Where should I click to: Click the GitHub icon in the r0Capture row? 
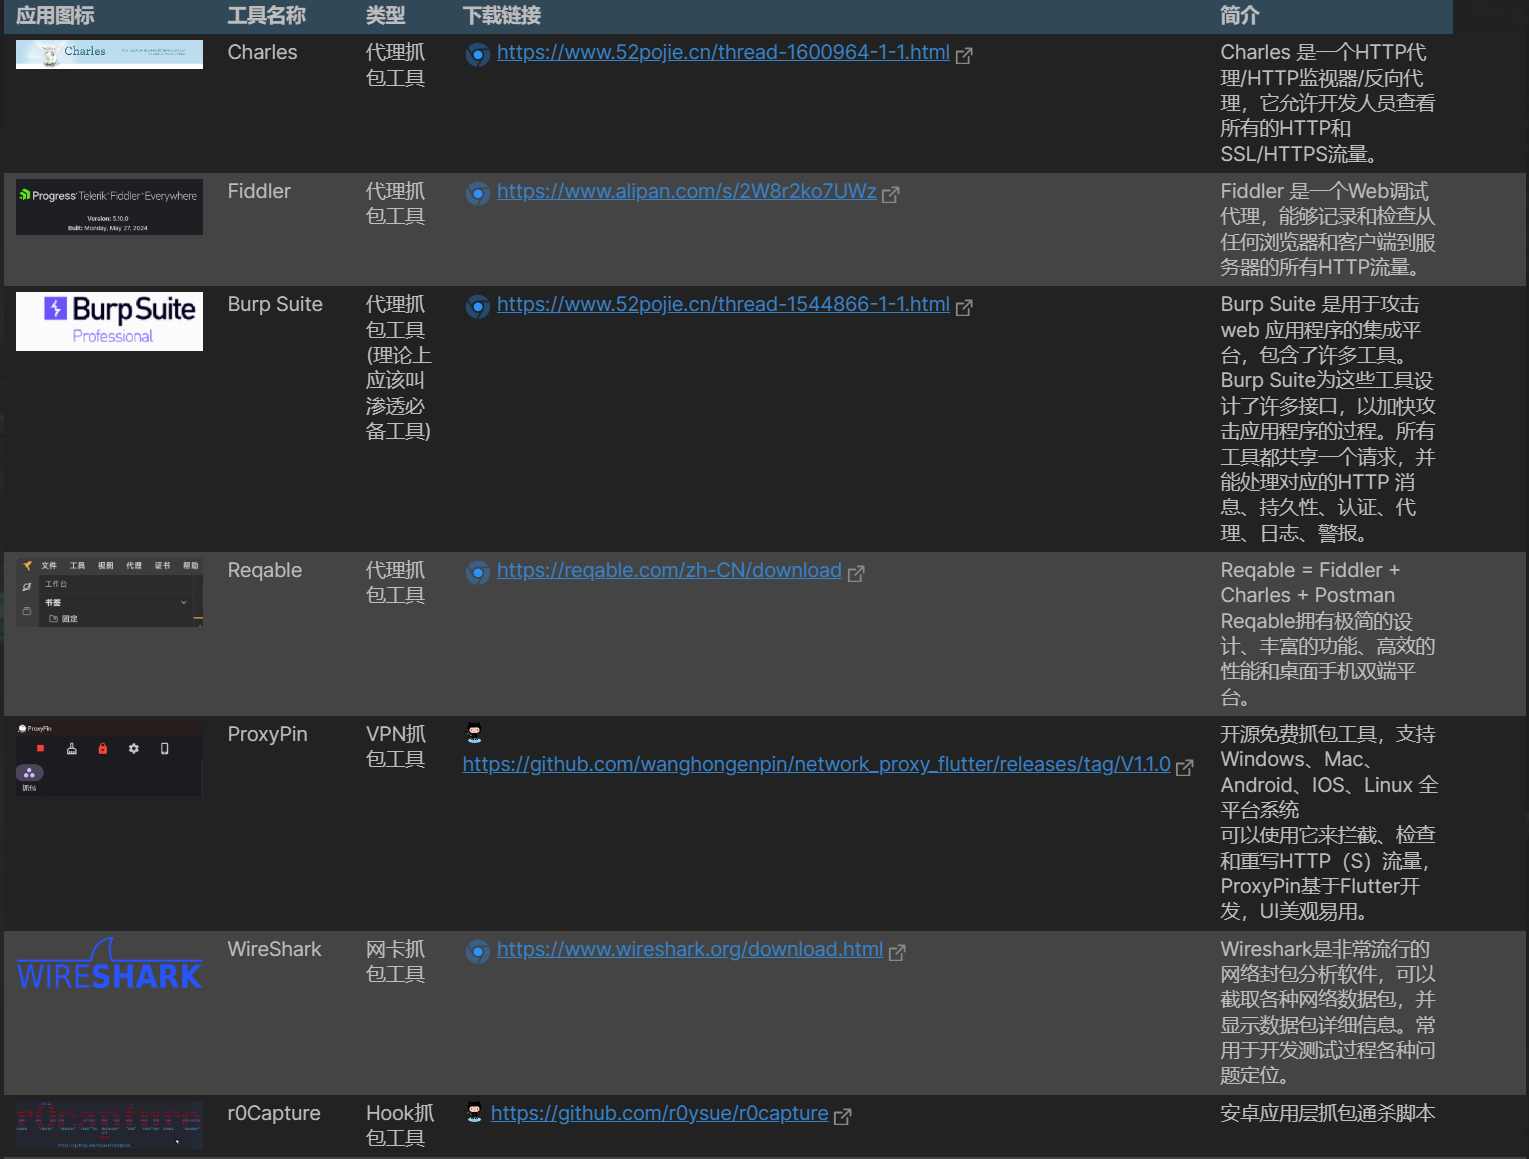[474, 1112]
